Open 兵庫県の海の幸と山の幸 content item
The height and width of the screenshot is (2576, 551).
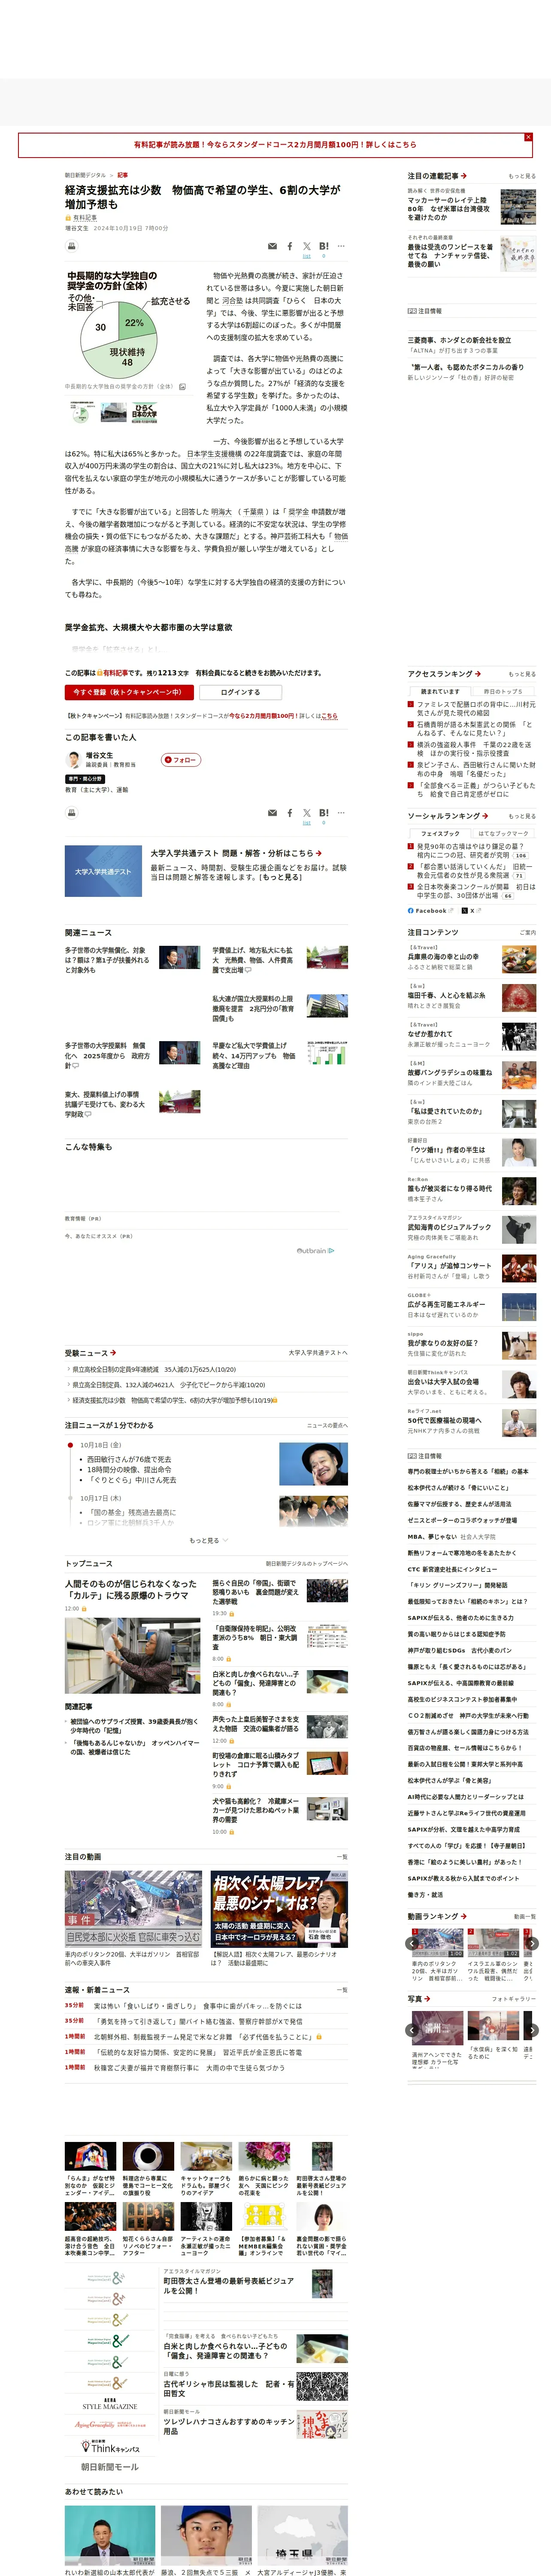point(443,957)
